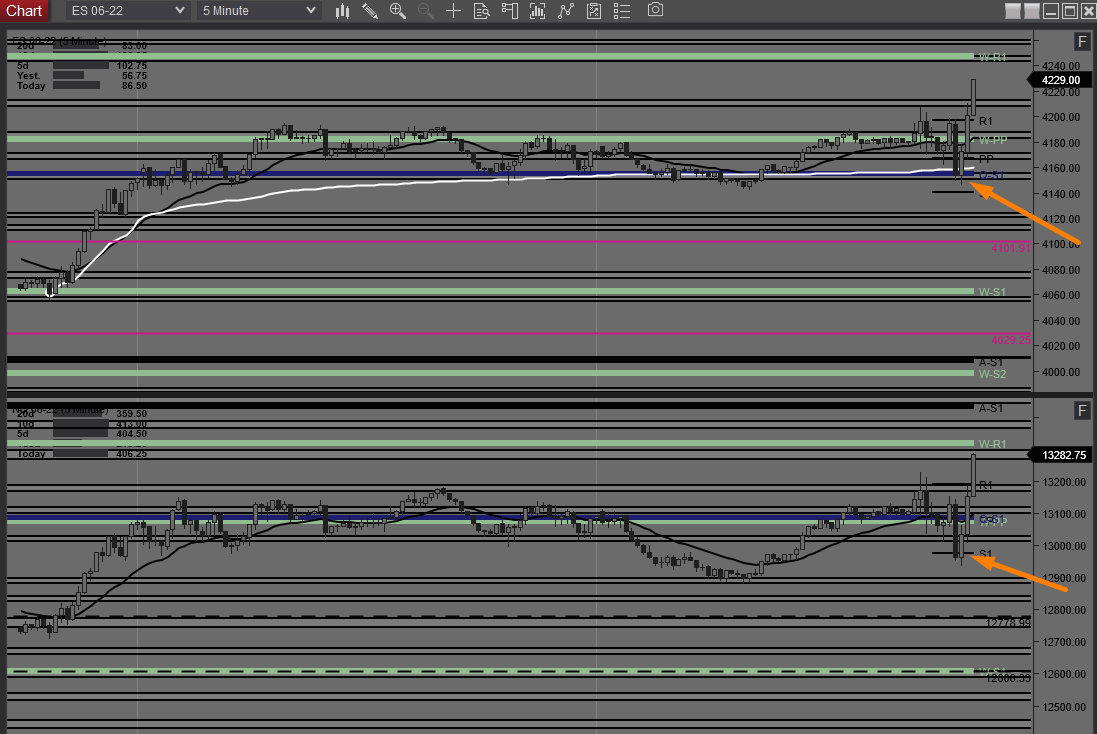The width and height of the screenshot is (1097, 734).
Task: Click the greyed Zoom Out magnifier
Action: (425, 10)
